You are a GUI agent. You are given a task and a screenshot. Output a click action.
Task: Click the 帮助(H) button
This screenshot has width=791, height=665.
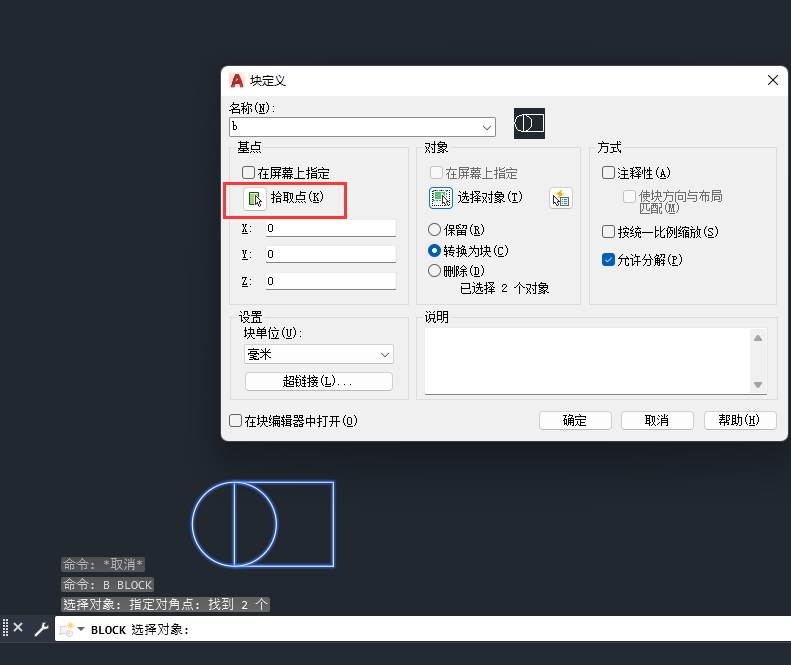[740, 420]
